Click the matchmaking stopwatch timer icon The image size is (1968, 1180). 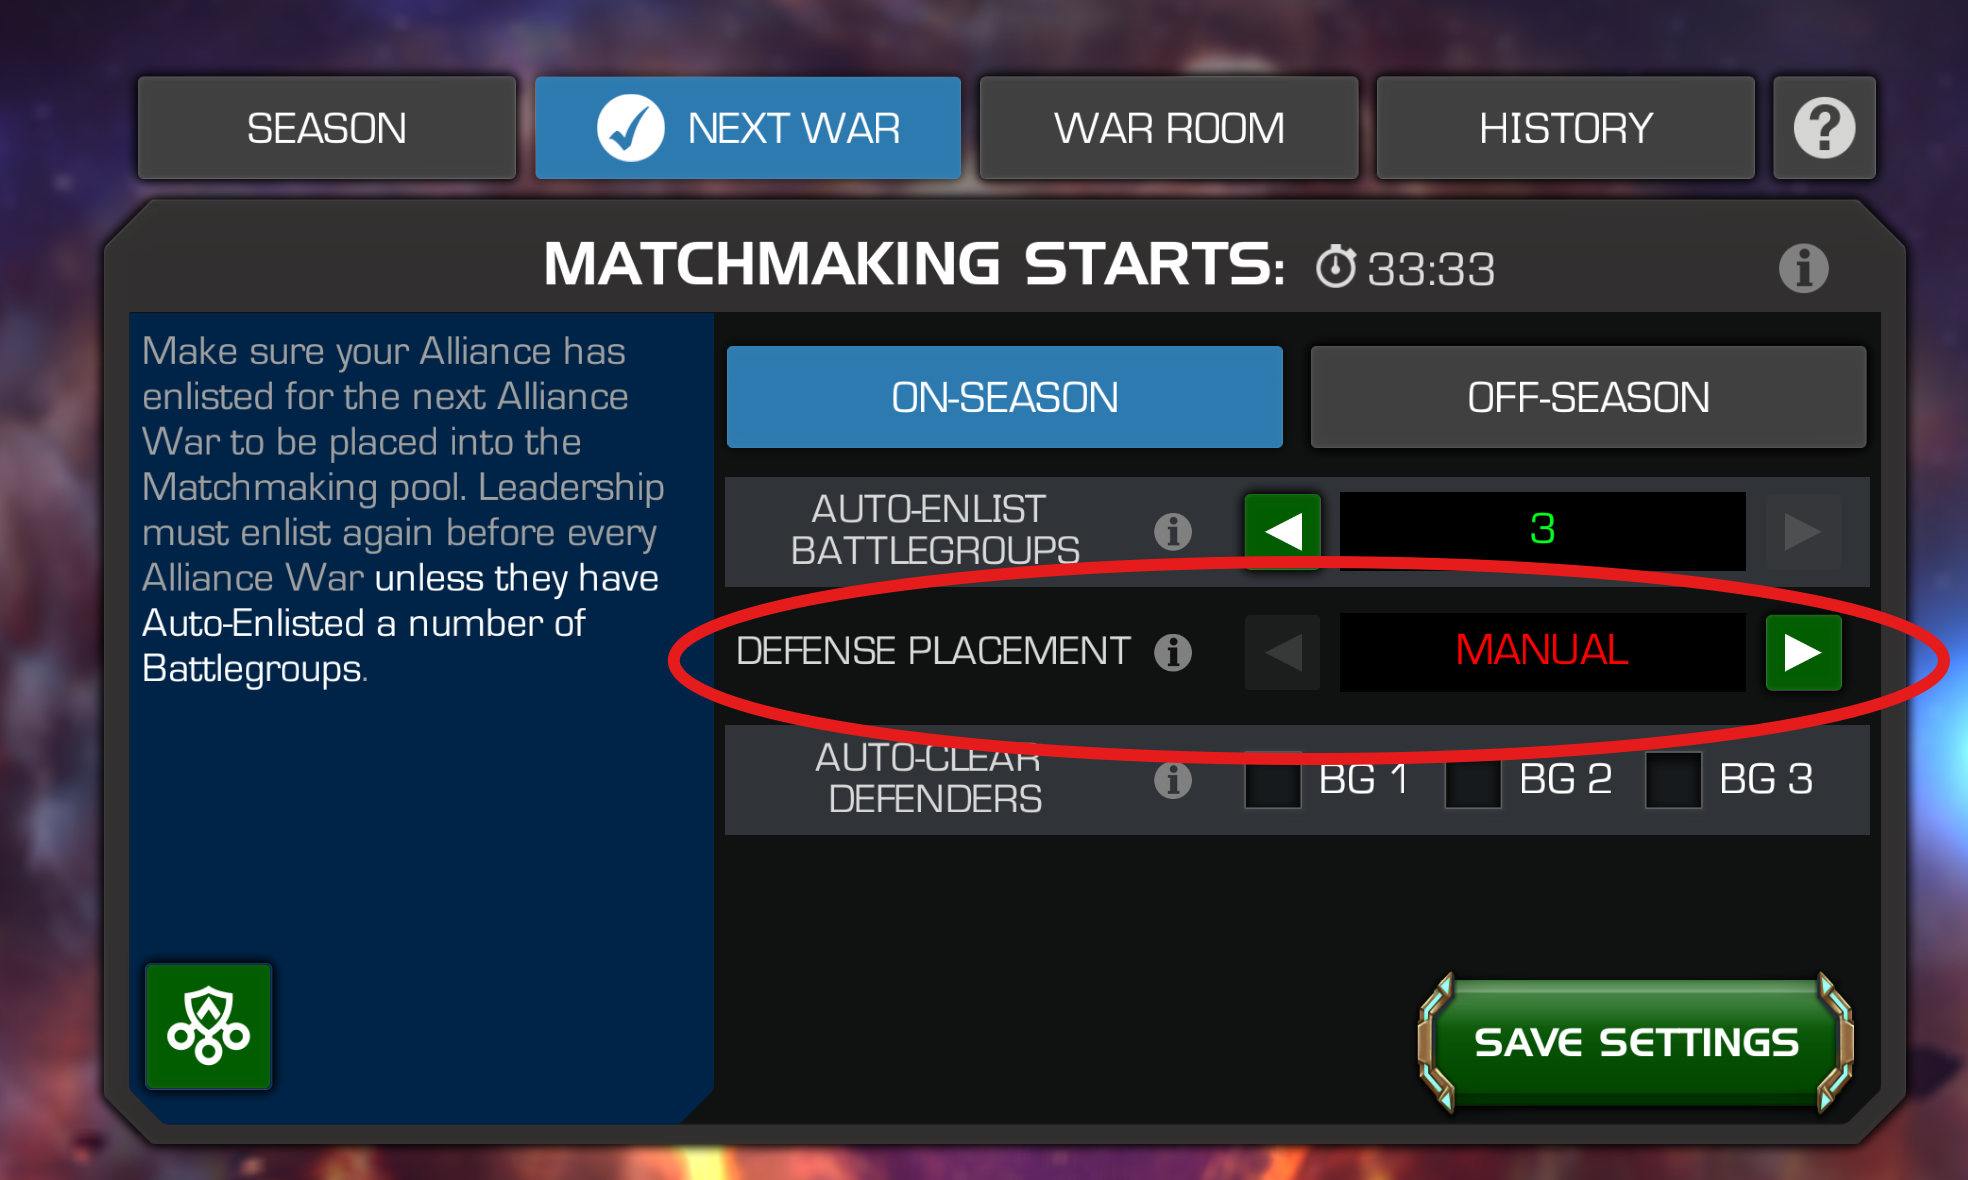(1335, 267)
